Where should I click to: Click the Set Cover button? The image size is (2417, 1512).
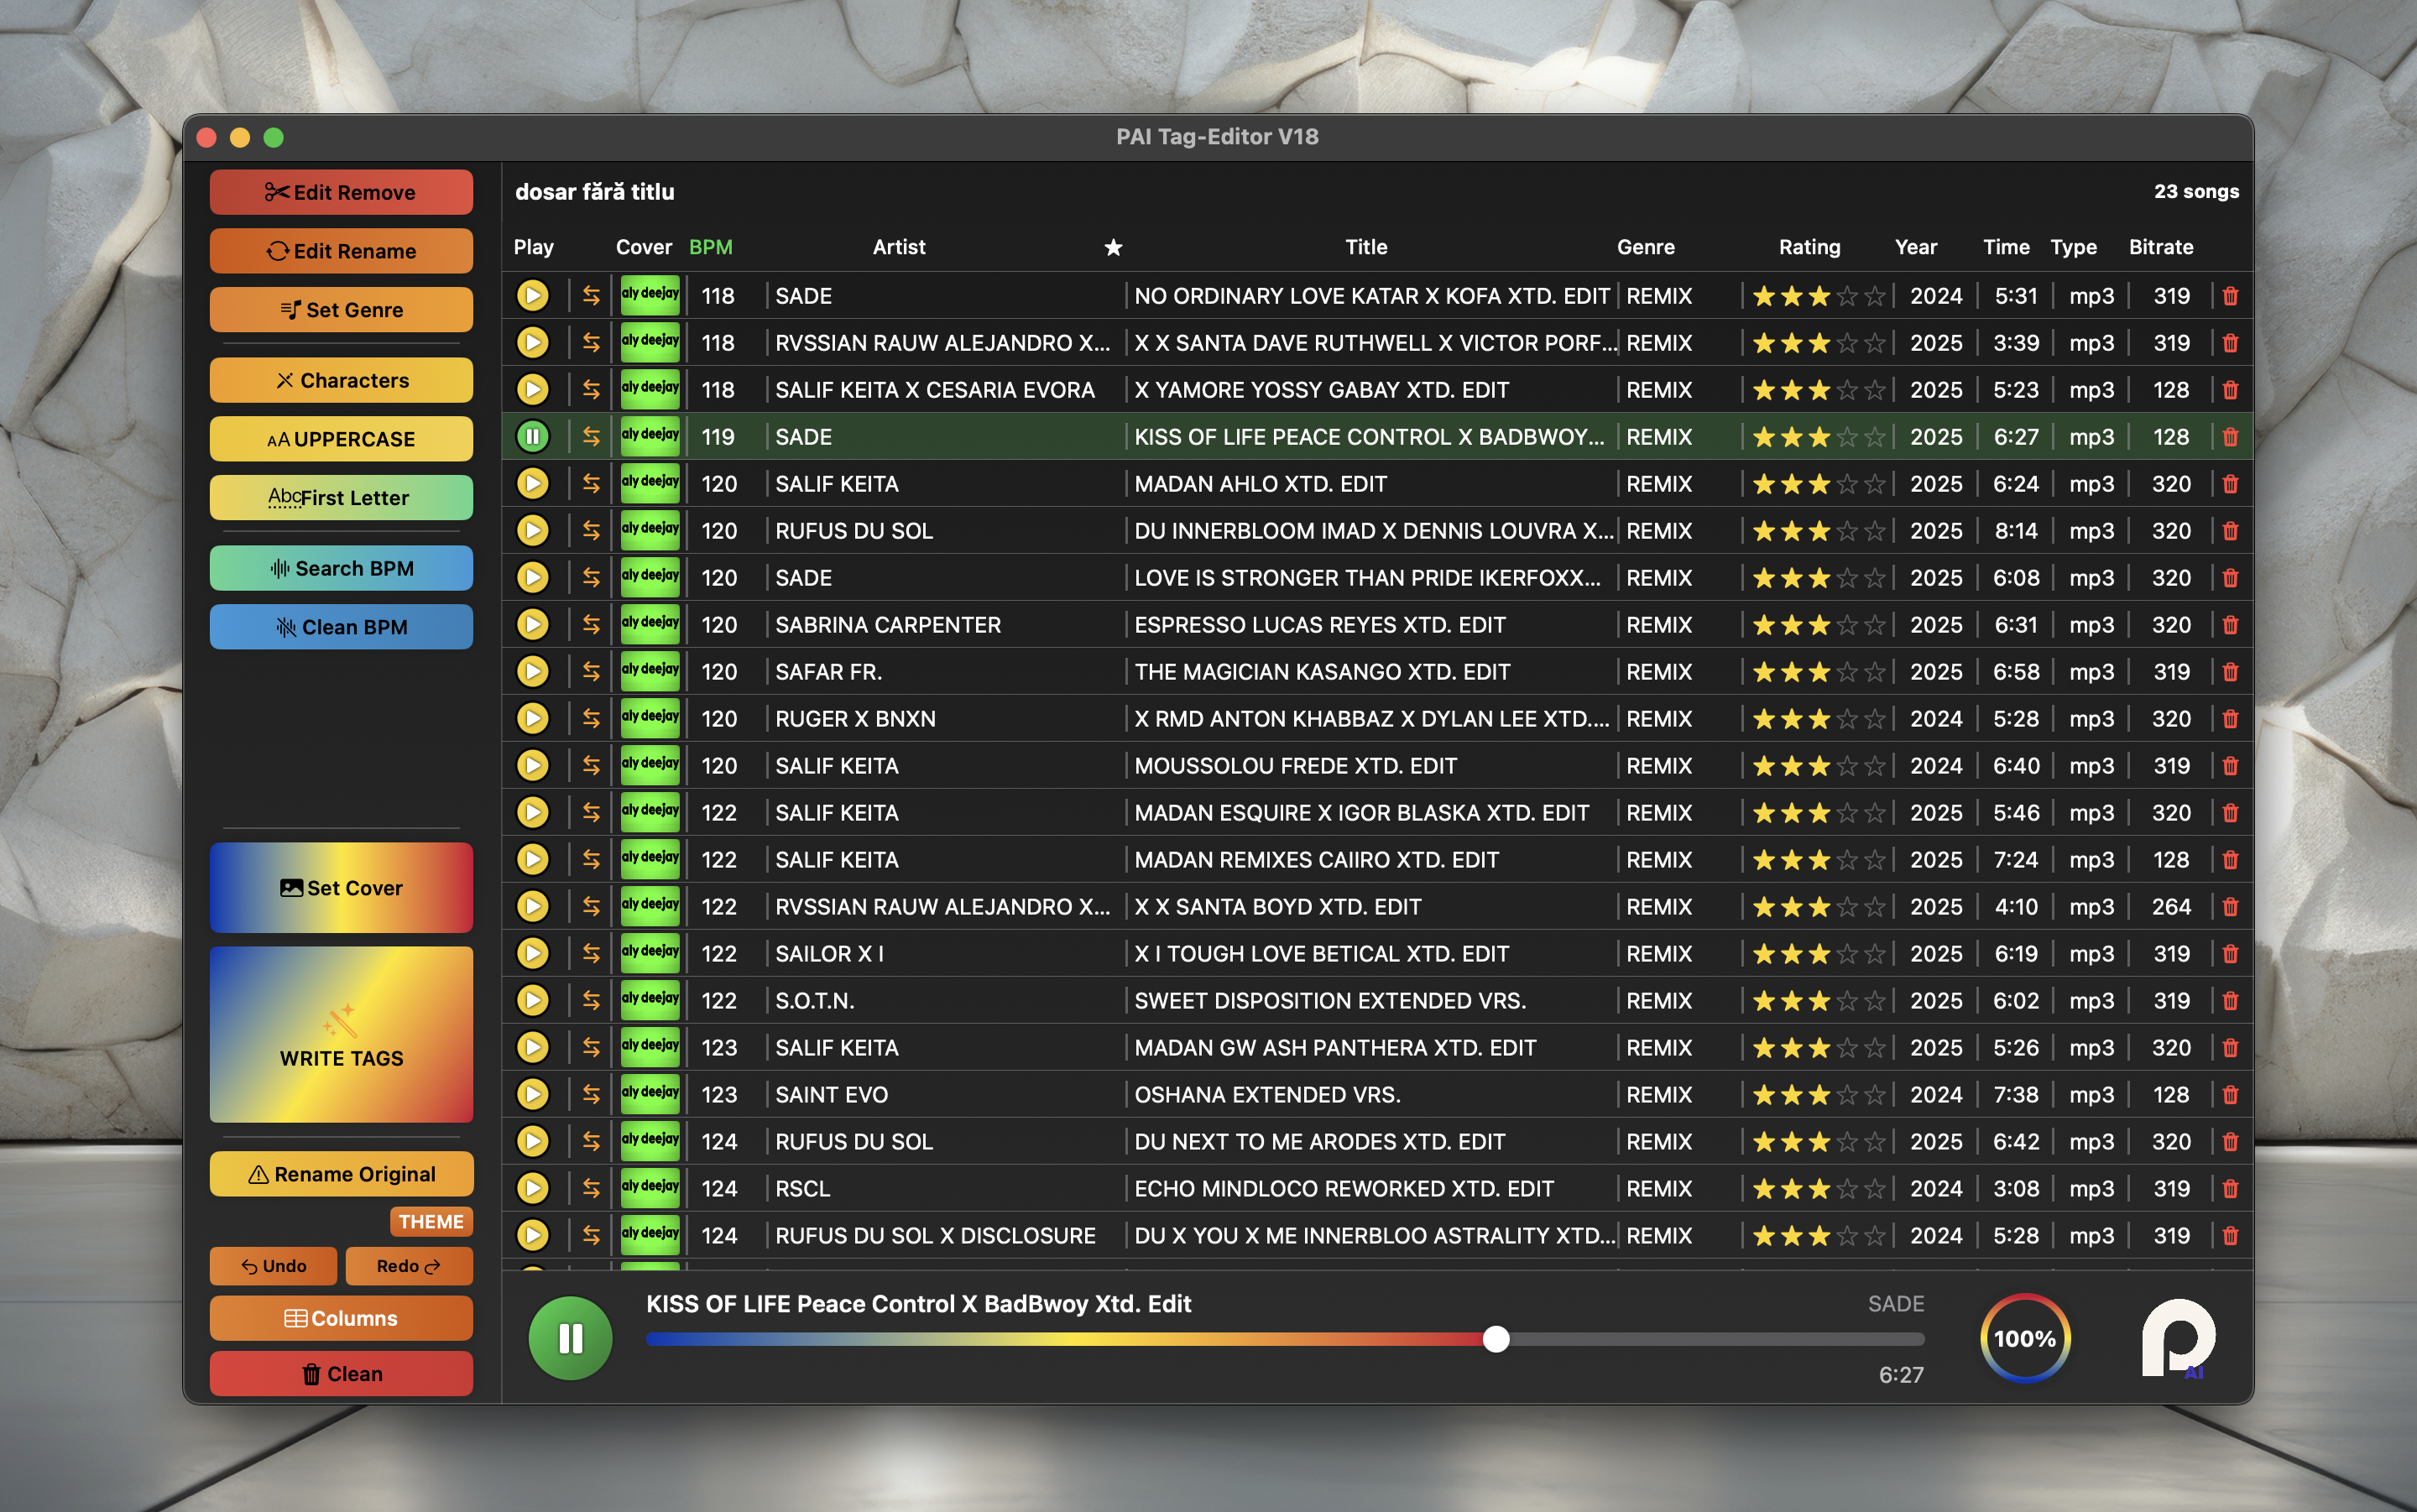pyautogui.click(x=341, y=888)
